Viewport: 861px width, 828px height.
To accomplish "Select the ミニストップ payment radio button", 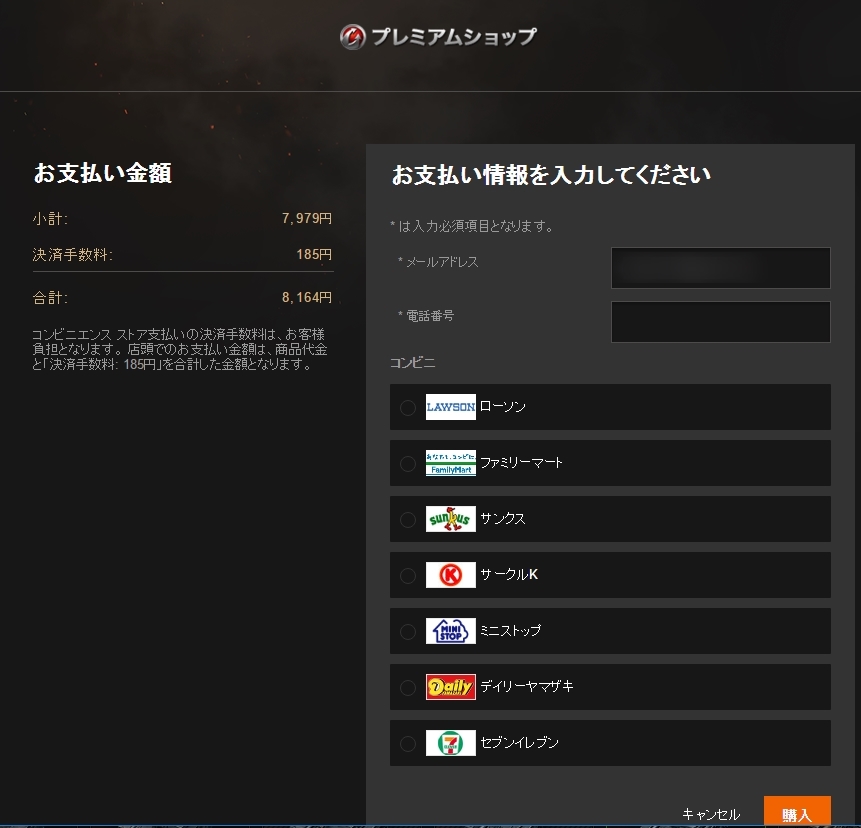I will coord(408,631).
